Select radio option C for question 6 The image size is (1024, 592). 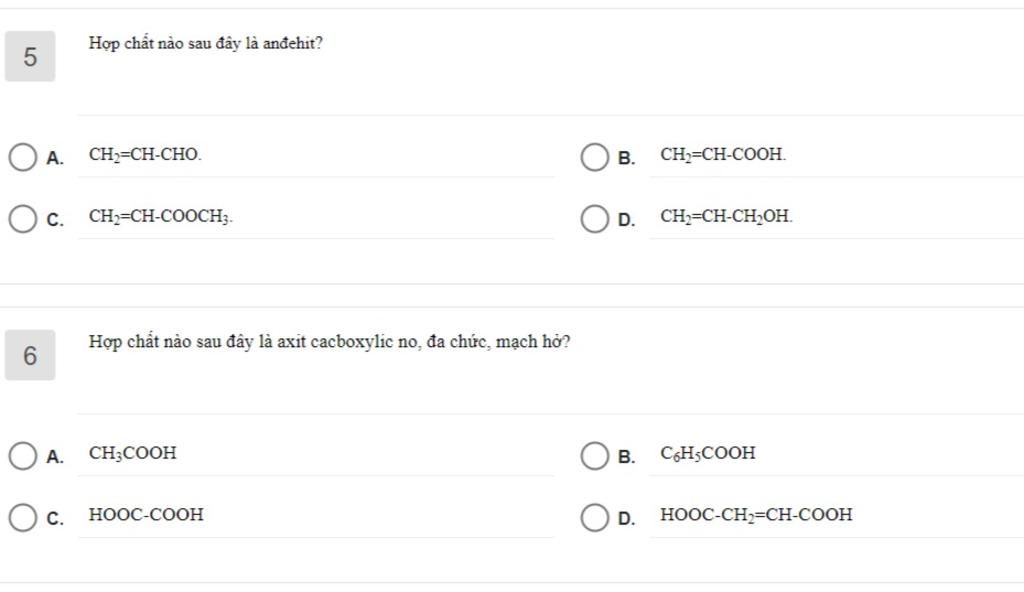click(22, 517)
